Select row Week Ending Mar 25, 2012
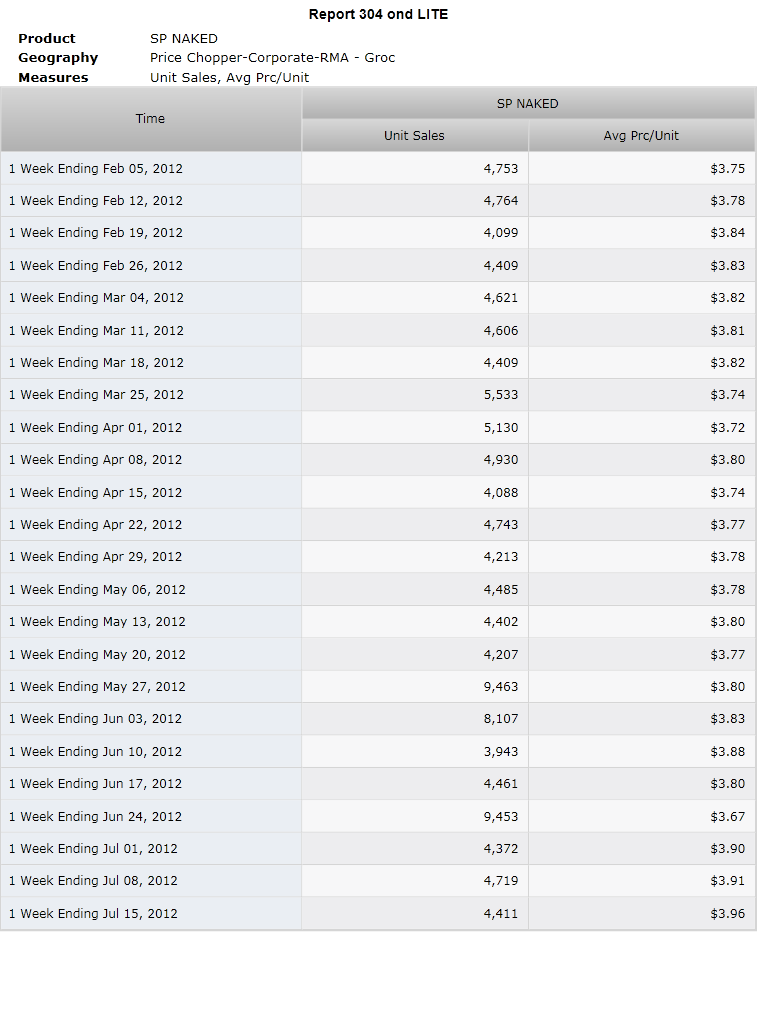 pyautogui.click(x=378, y=395)
